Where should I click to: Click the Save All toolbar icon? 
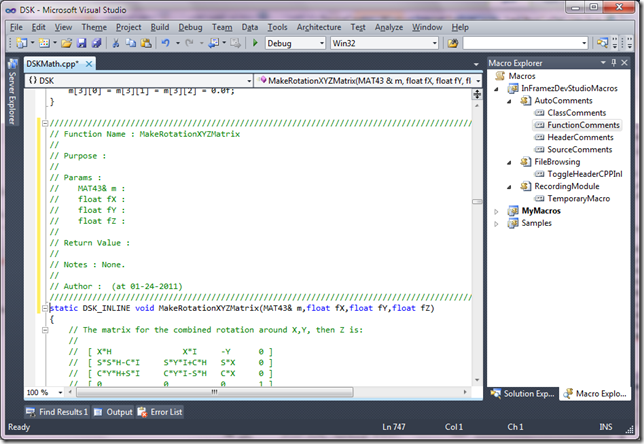(97, 43)
